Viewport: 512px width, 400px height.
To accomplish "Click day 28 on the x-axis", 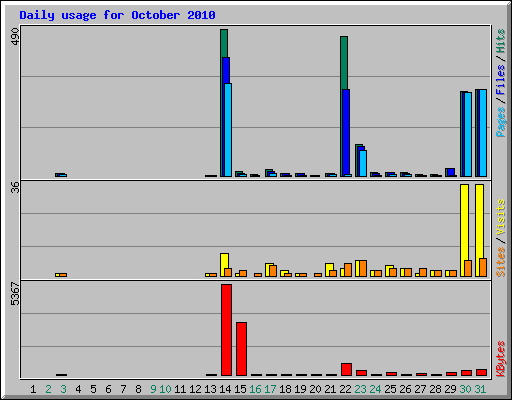I will 435,389.
